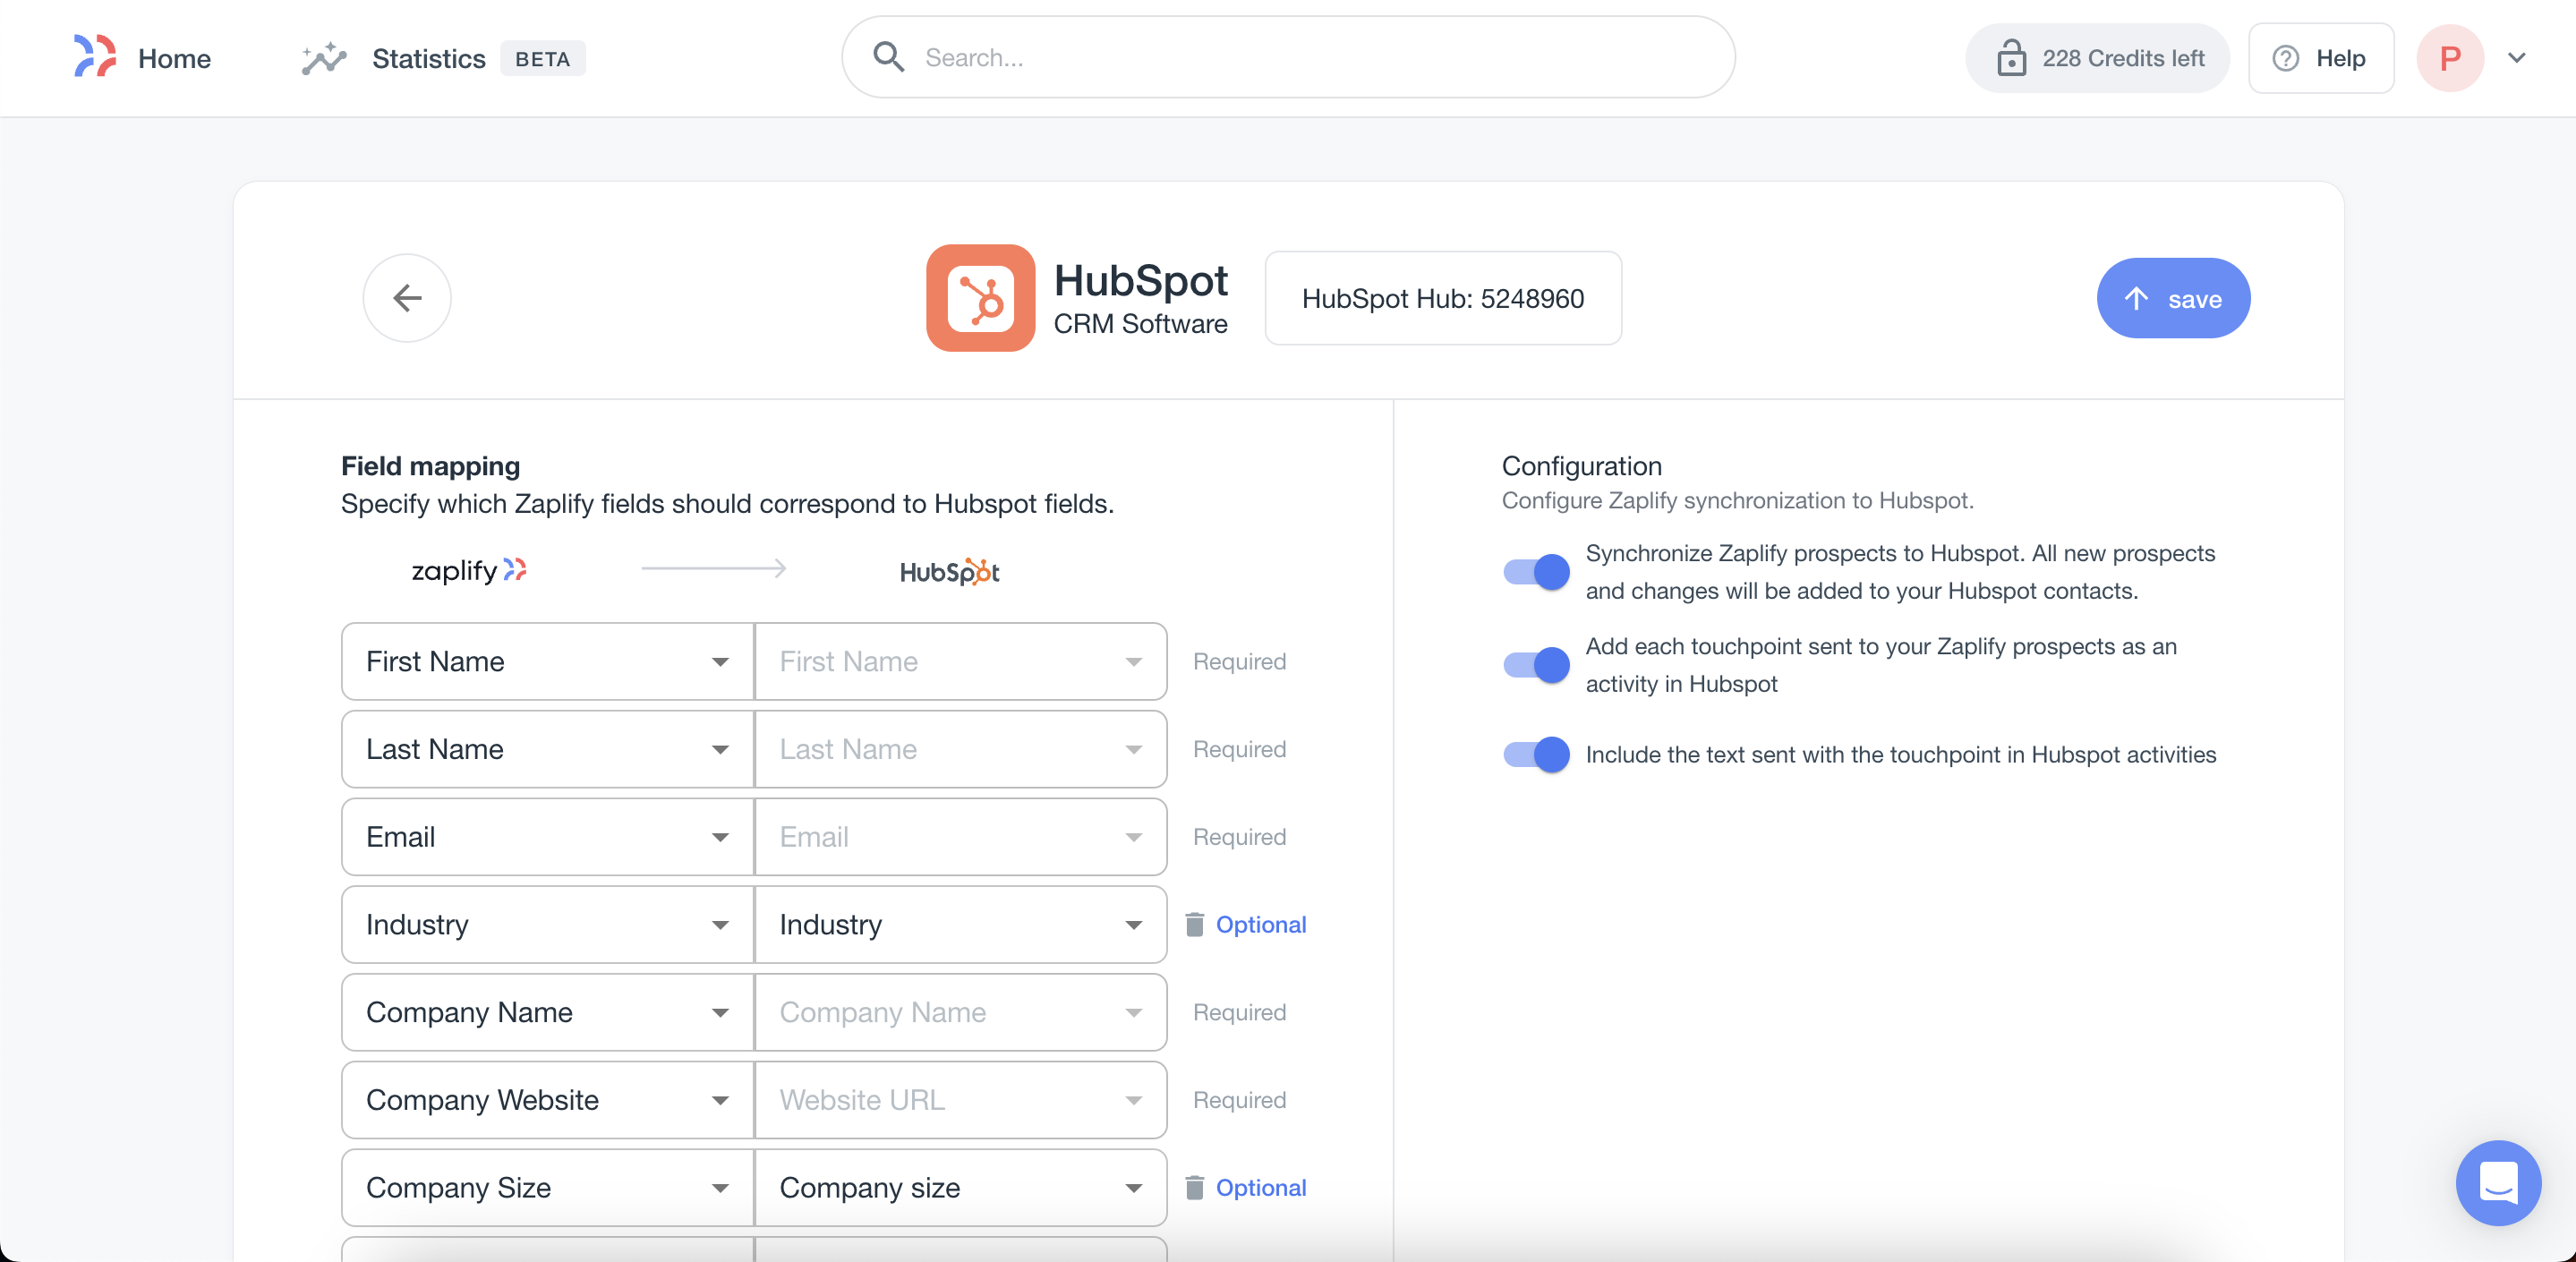2576x1262 pixels.
Task: Turn off include touchpoint text toggle
Action: (1536, 754)
